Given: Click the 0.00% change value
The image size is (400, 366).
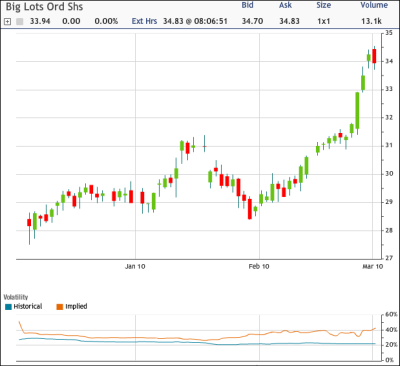Looking at the screenshot, I should [106, 21].
